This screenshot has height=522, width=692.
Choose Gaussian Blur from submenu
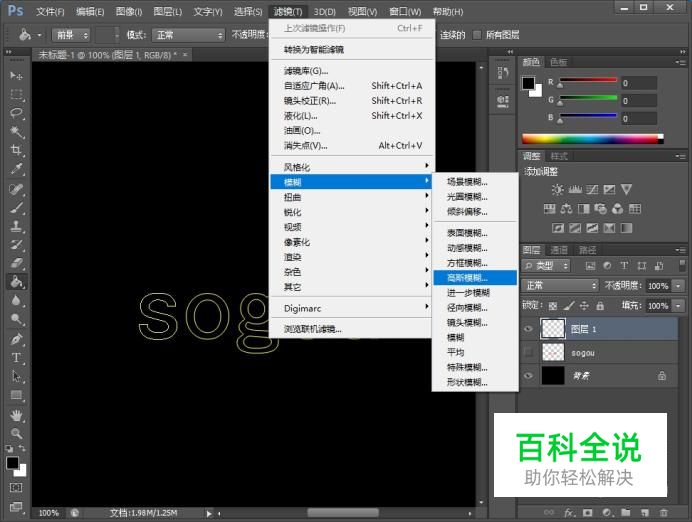tap(475, 278)
